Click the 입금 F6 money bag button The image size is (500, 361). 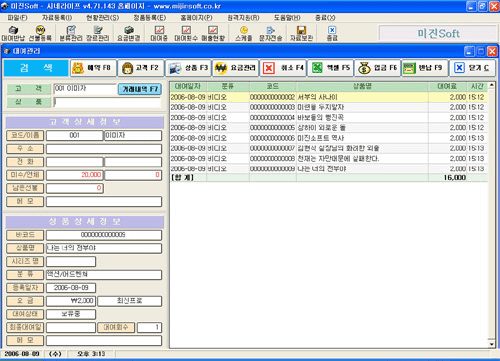point(378,68)
